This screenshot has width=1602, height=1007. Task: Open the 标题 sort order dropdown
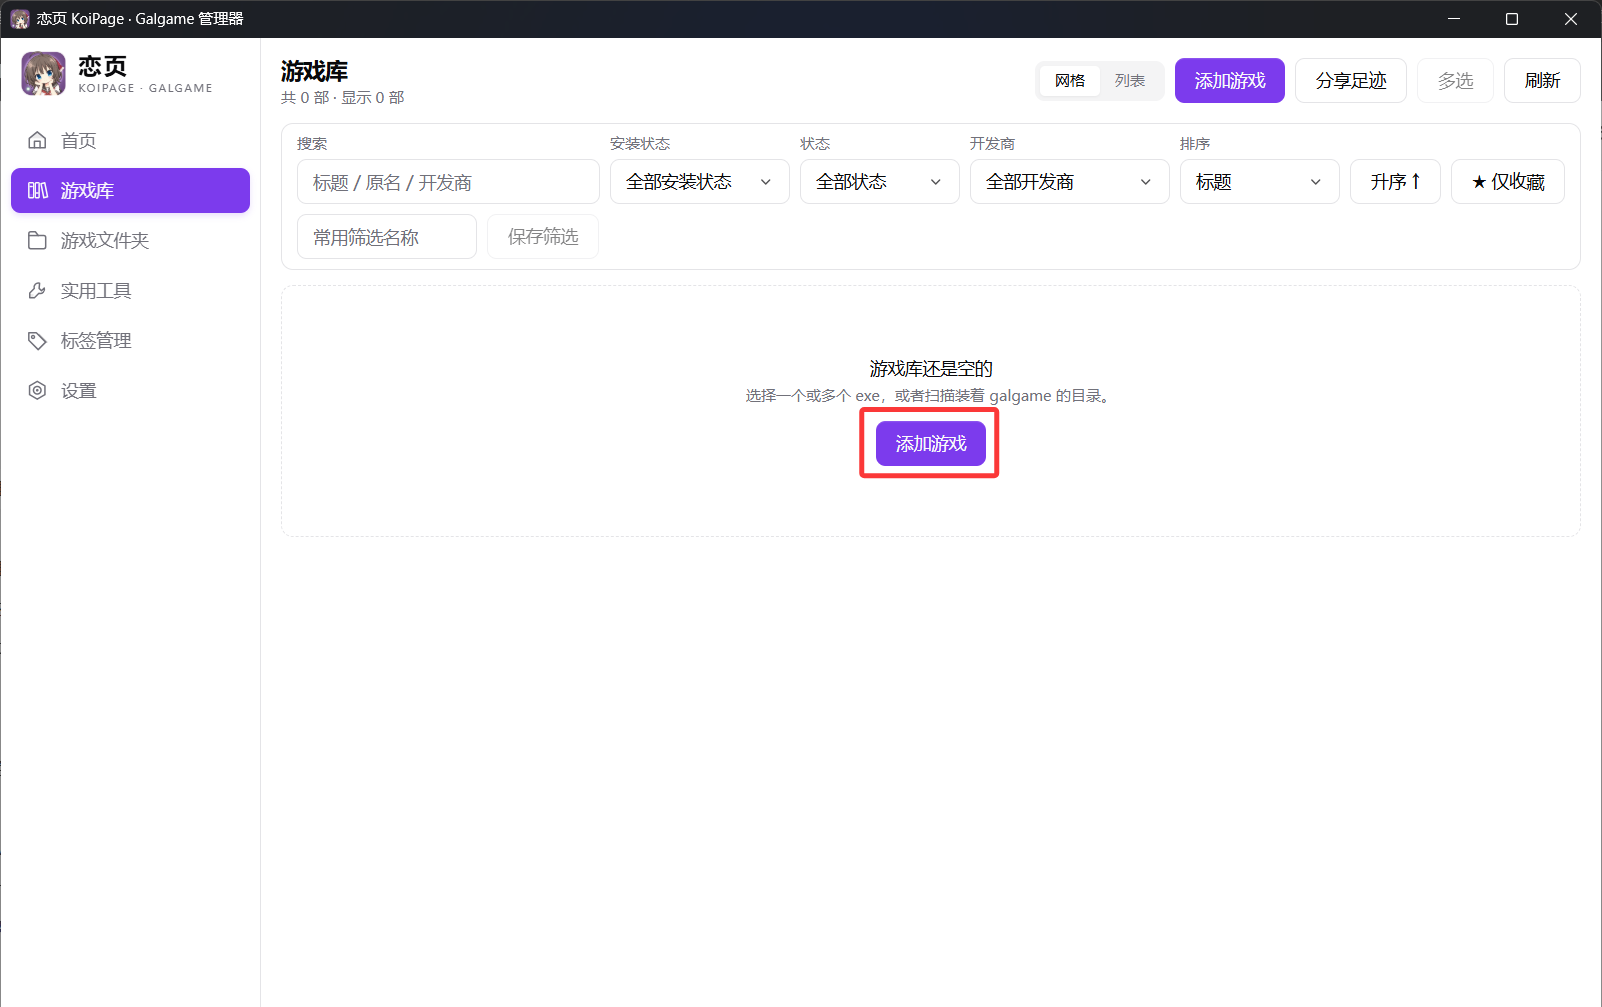click(x=1260, y=182)
